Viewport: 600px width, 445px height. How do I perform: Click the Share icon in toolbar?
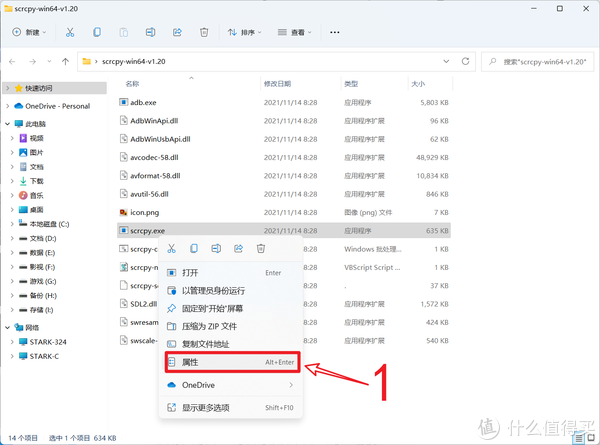(x=177, y=33)
